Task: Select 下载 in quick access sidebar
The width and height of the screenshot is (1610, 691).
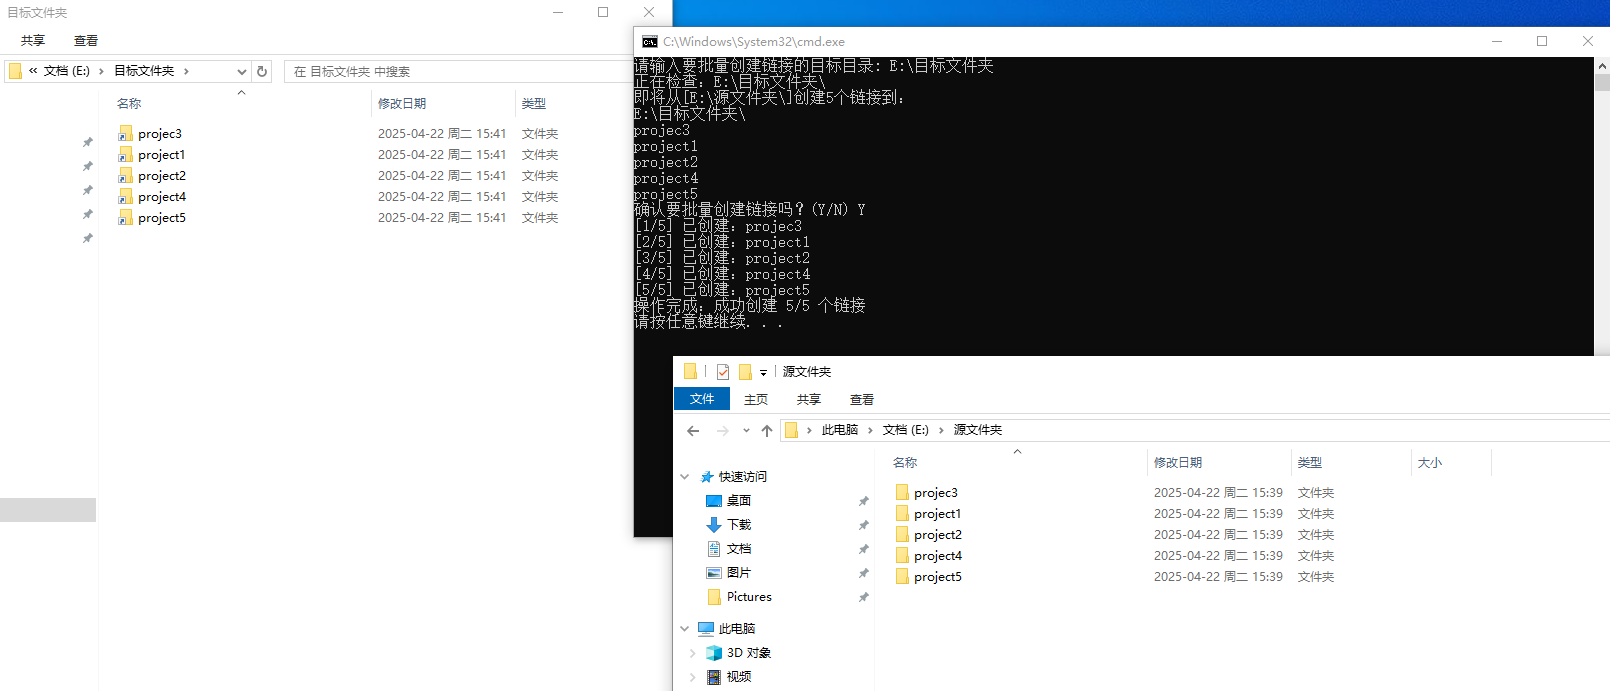Action: point(738,524)
